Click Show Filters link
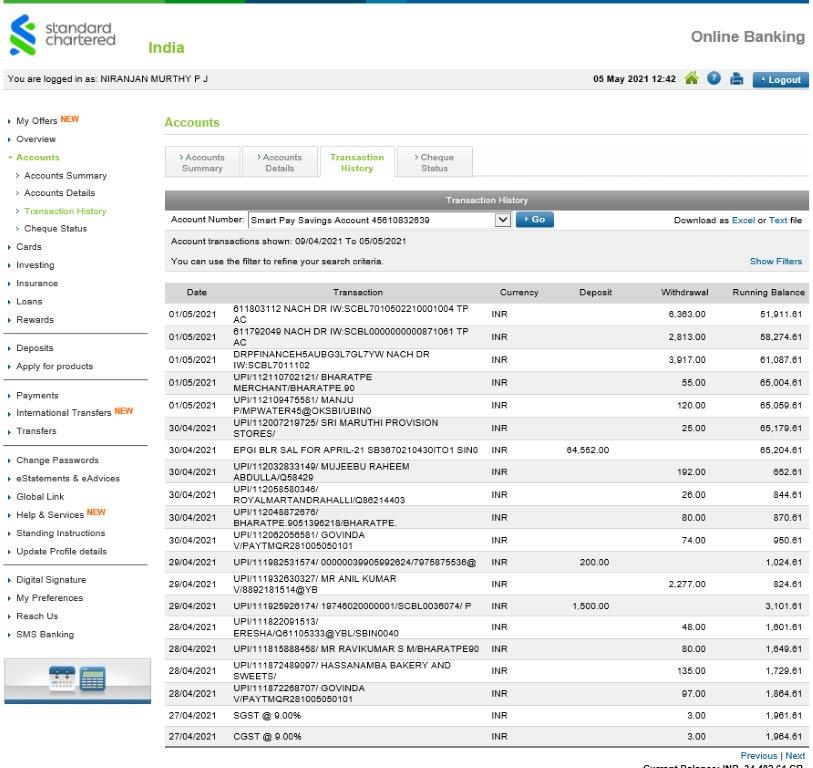813x768 pixels. (776, 261)
